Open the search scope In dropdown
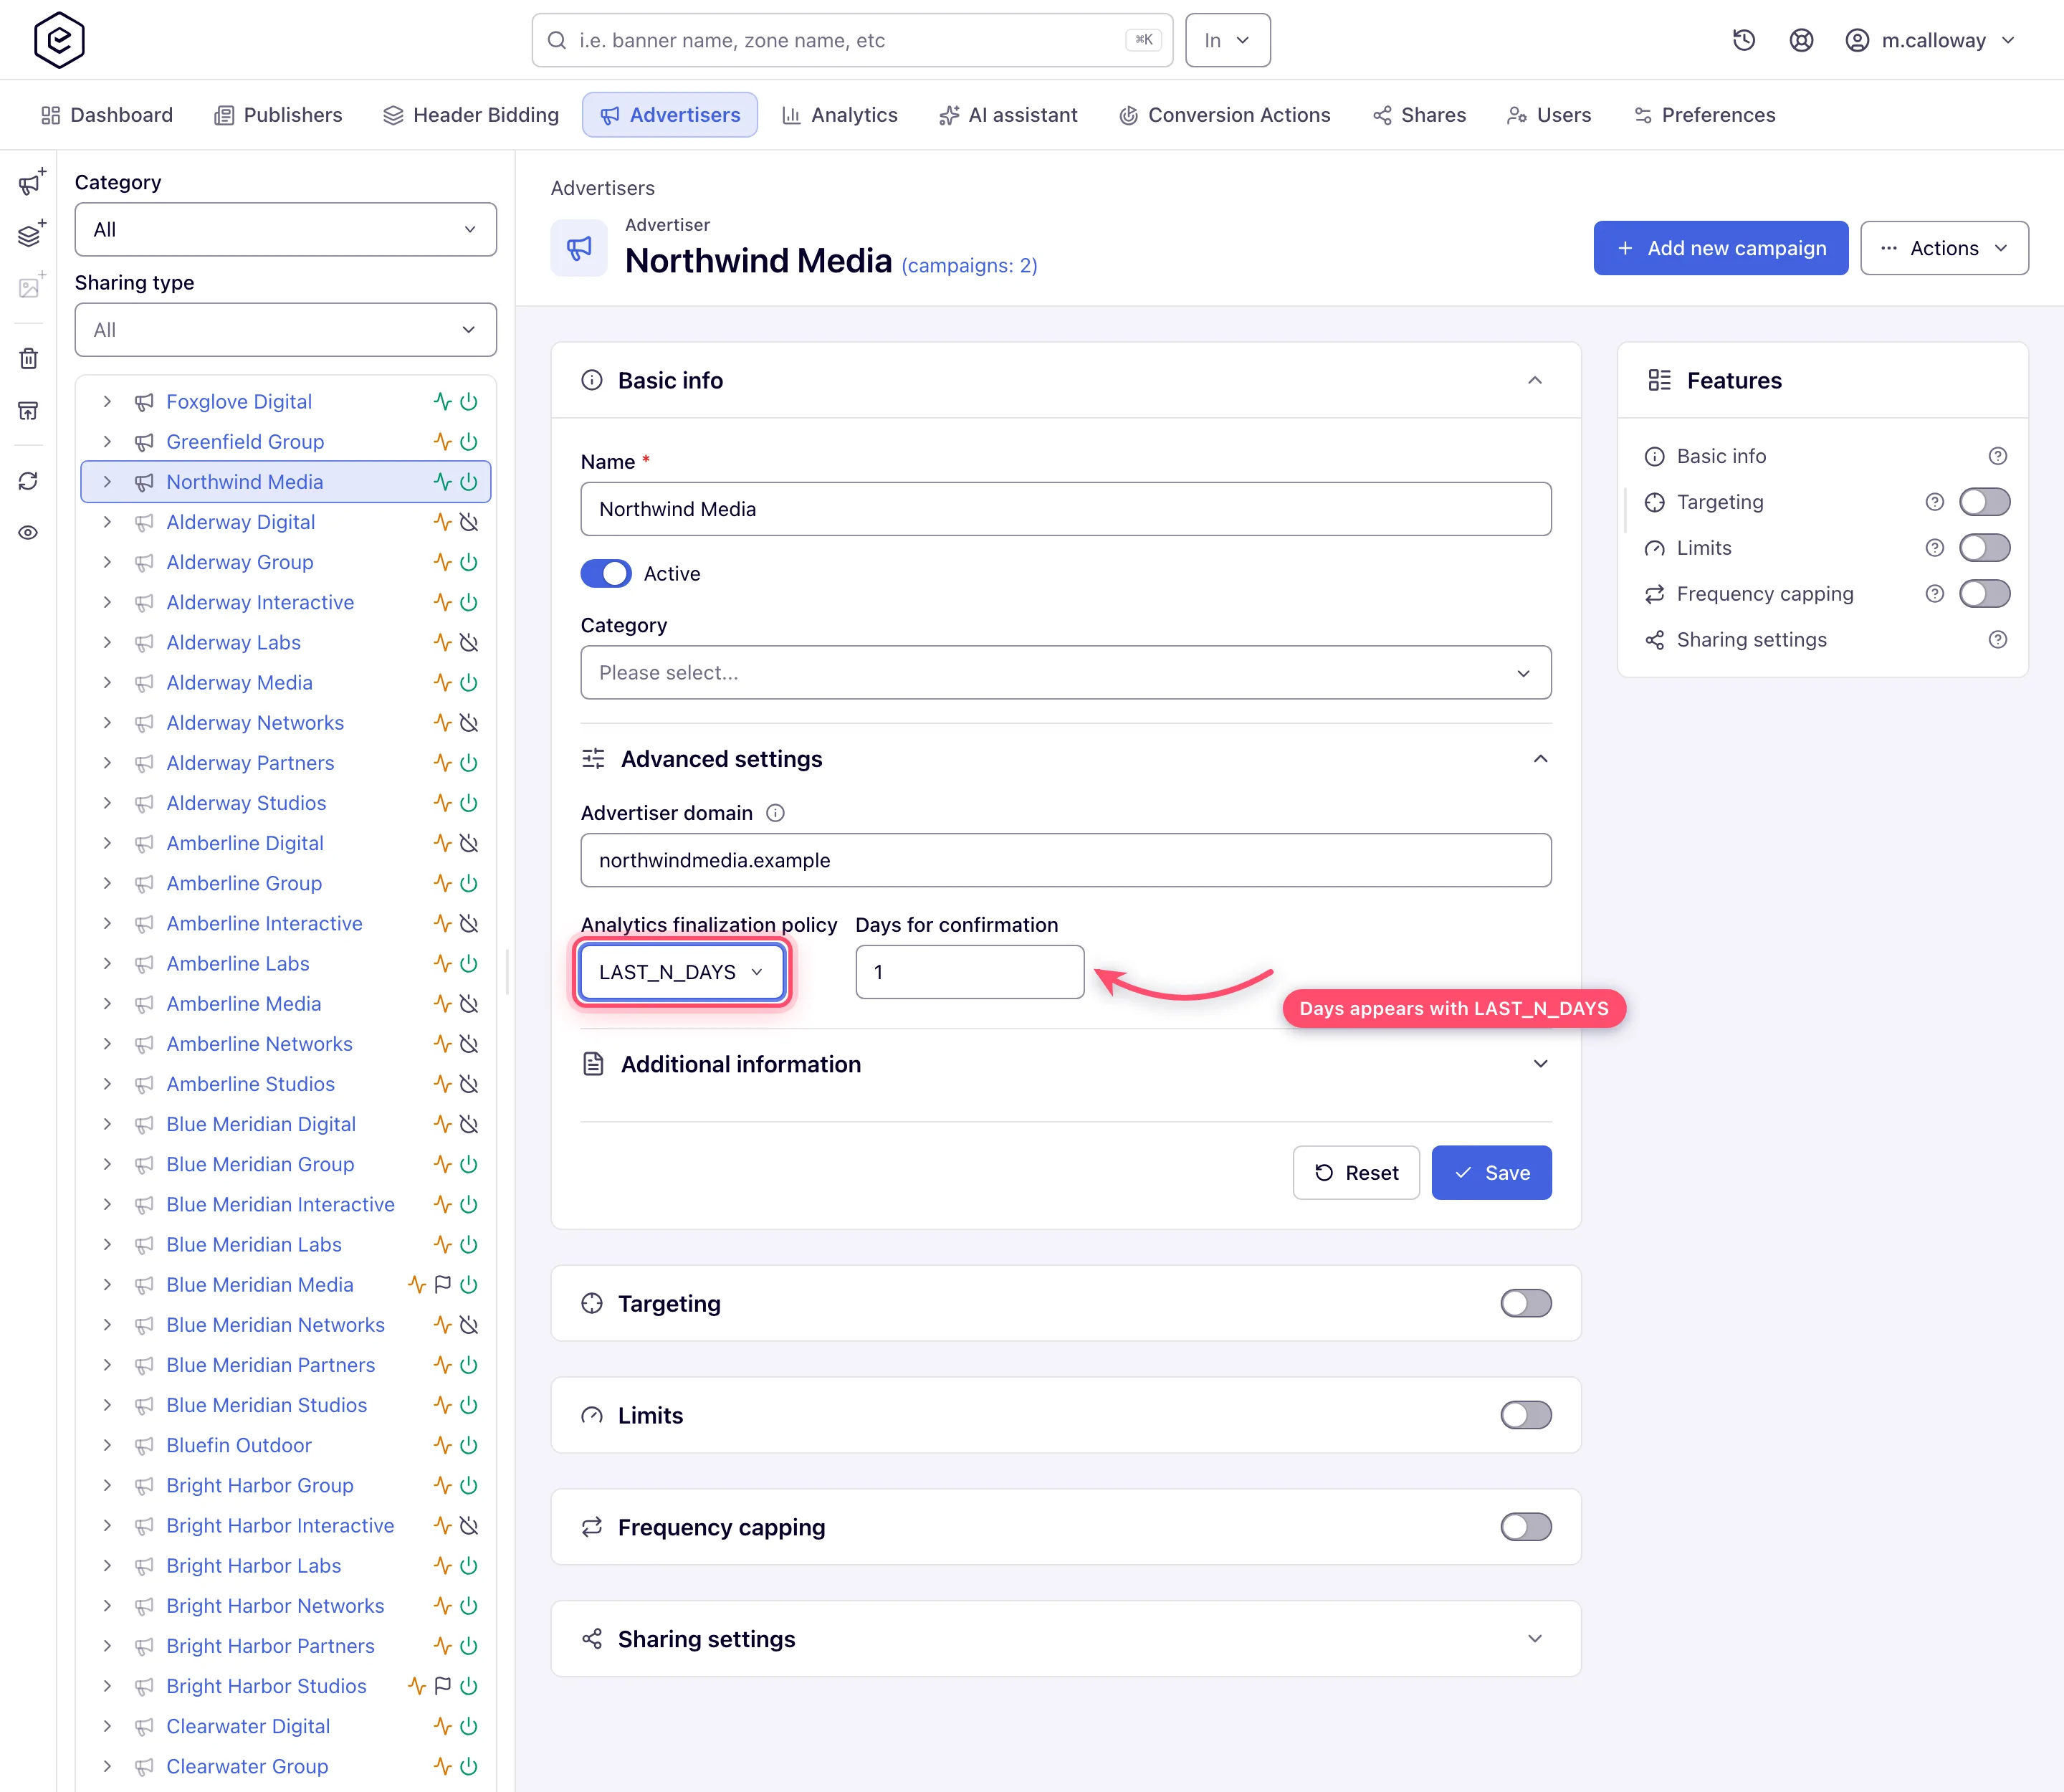The image size is (2064, 1792). 1228,40
